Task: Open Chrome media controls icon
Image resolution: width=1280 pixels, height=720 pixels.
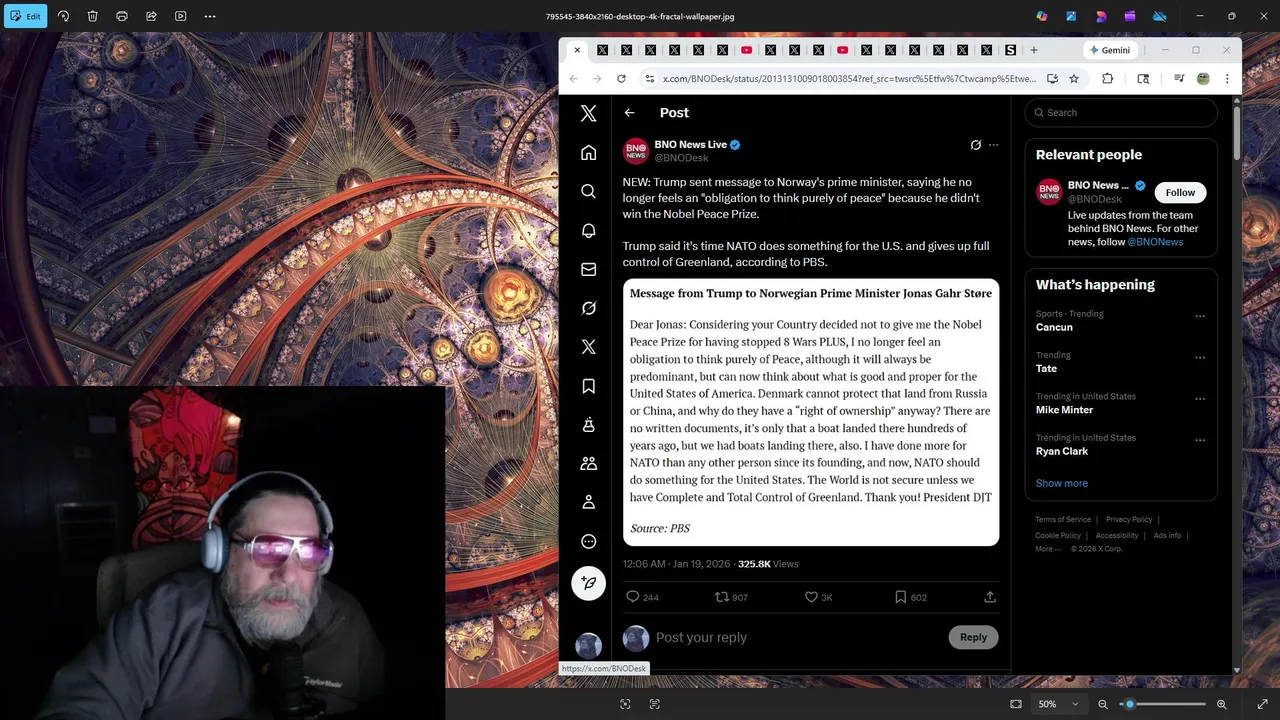Action: tap(1179, 79)
